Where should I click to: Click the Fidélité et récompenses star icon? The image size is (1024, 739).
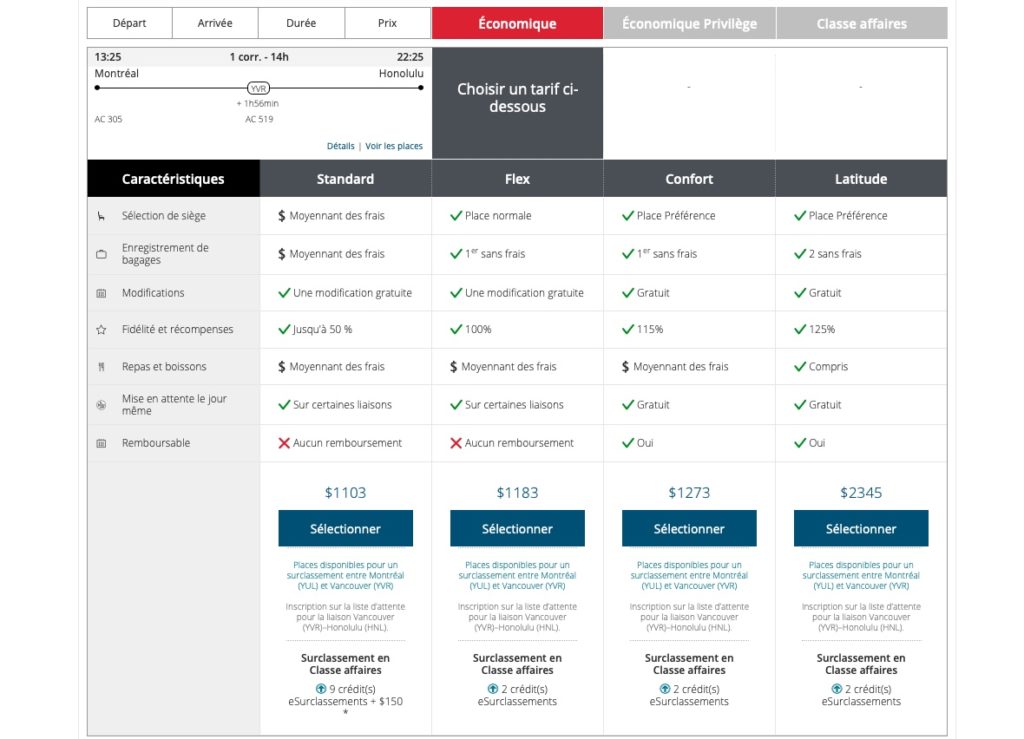coord(101,329)
